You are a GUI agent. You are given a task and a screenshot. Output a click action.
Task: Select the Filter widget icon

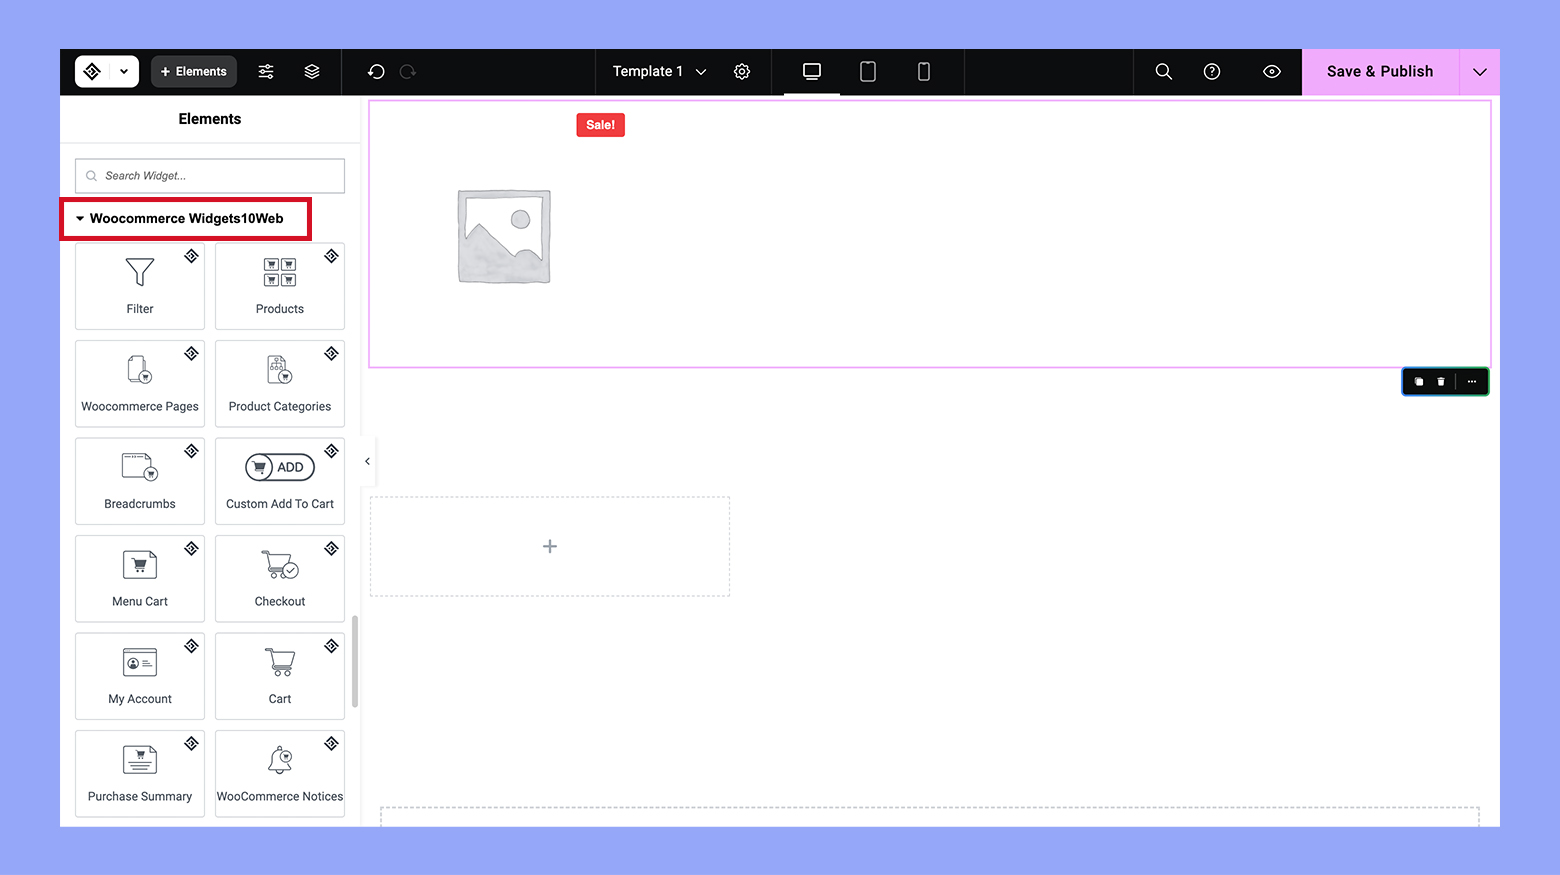(139, 285)
